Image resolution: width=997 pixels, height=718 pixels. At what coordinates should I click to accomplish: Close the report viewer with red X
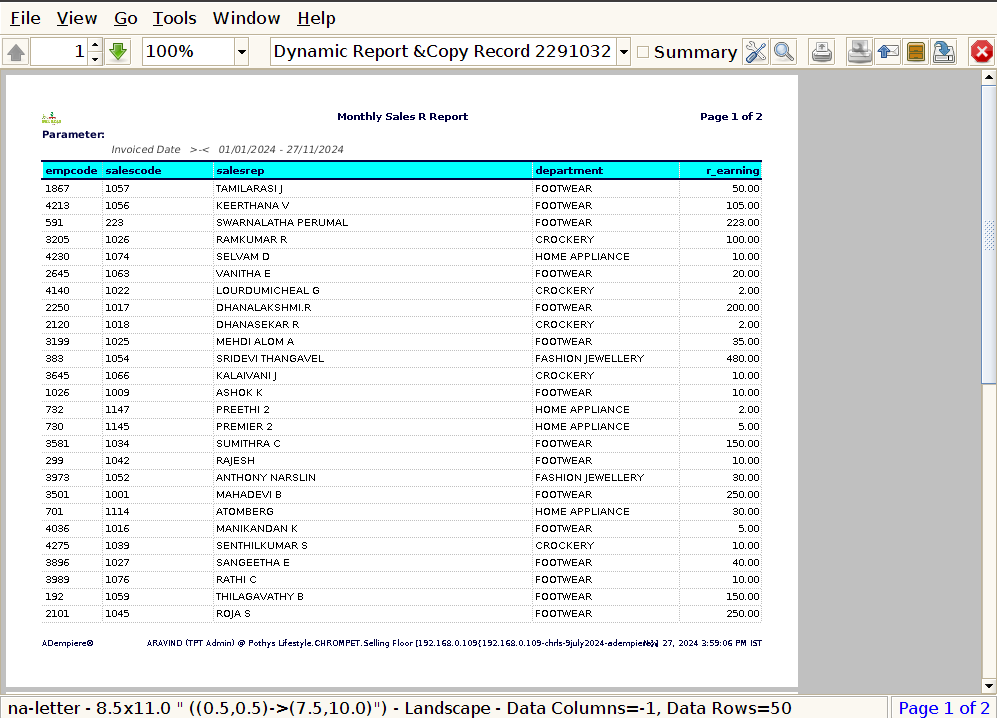click(x=982, y=52)
